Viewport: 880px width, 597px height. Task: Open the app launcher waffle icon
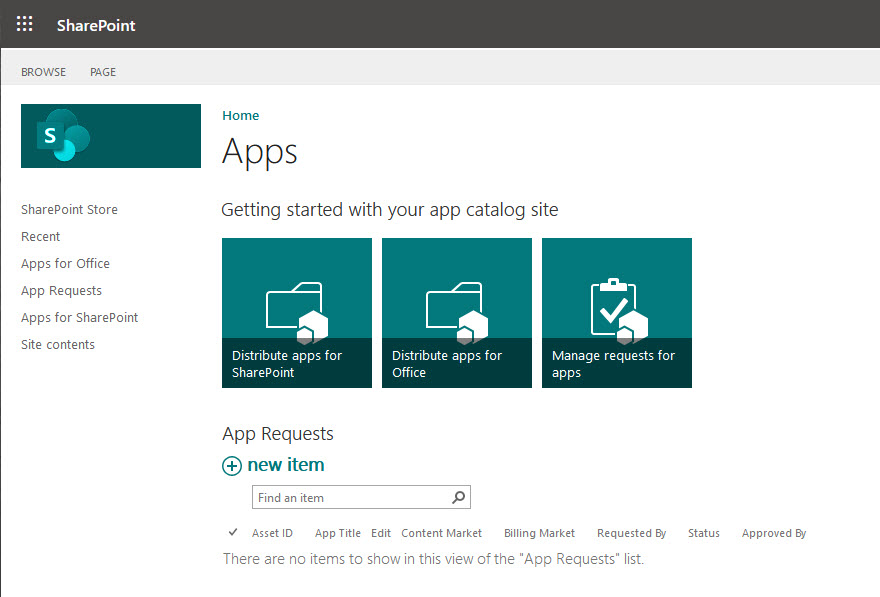click(24, 24)
